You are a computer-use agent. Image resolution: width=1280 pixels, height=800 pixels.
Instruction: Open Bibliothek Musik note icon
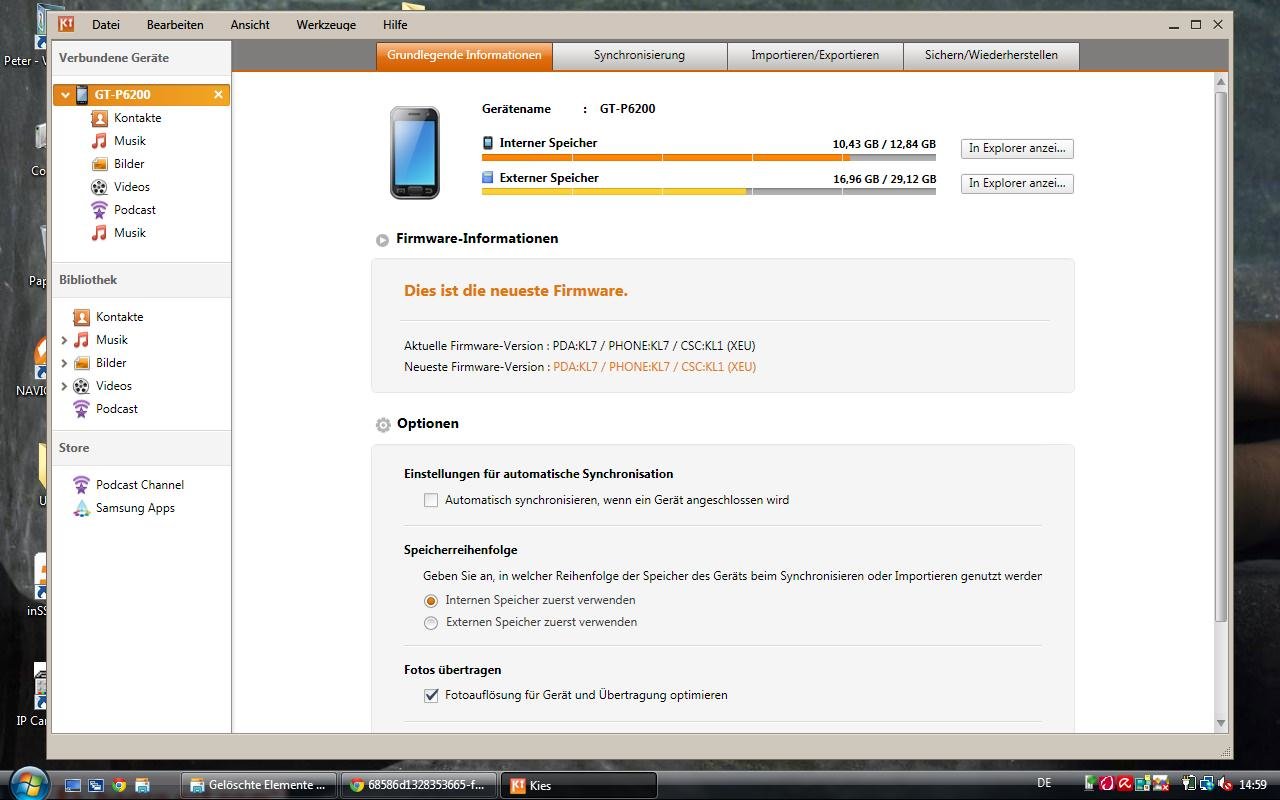81,340
